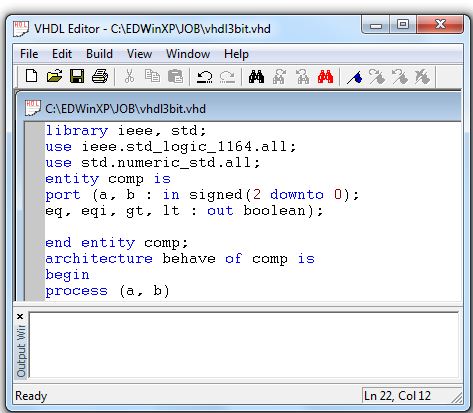Save the file with floppy disk icon
473x413 pixels.
[77, 76]
